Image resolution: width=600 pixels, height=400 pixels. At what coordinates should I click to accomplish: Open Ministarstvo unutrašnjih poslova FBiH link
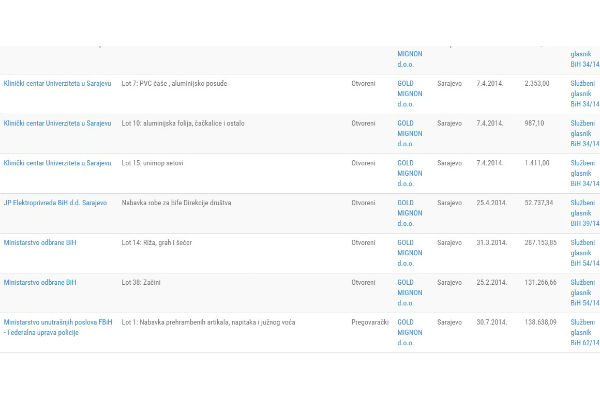pos(57,323)
